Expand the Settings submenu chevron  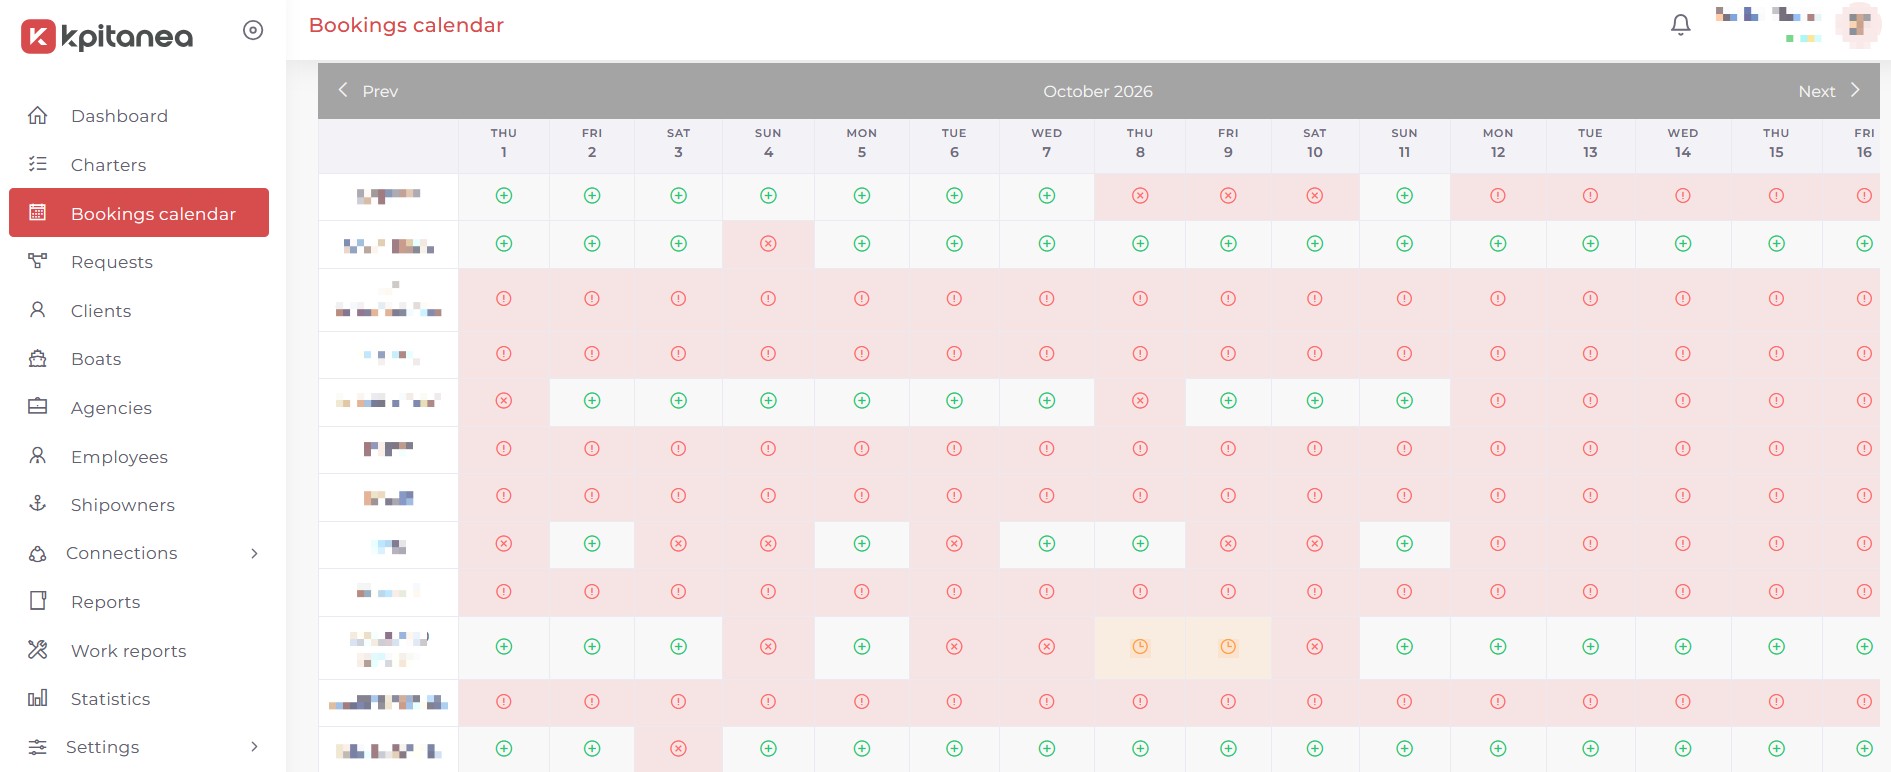tap(254, 746)
